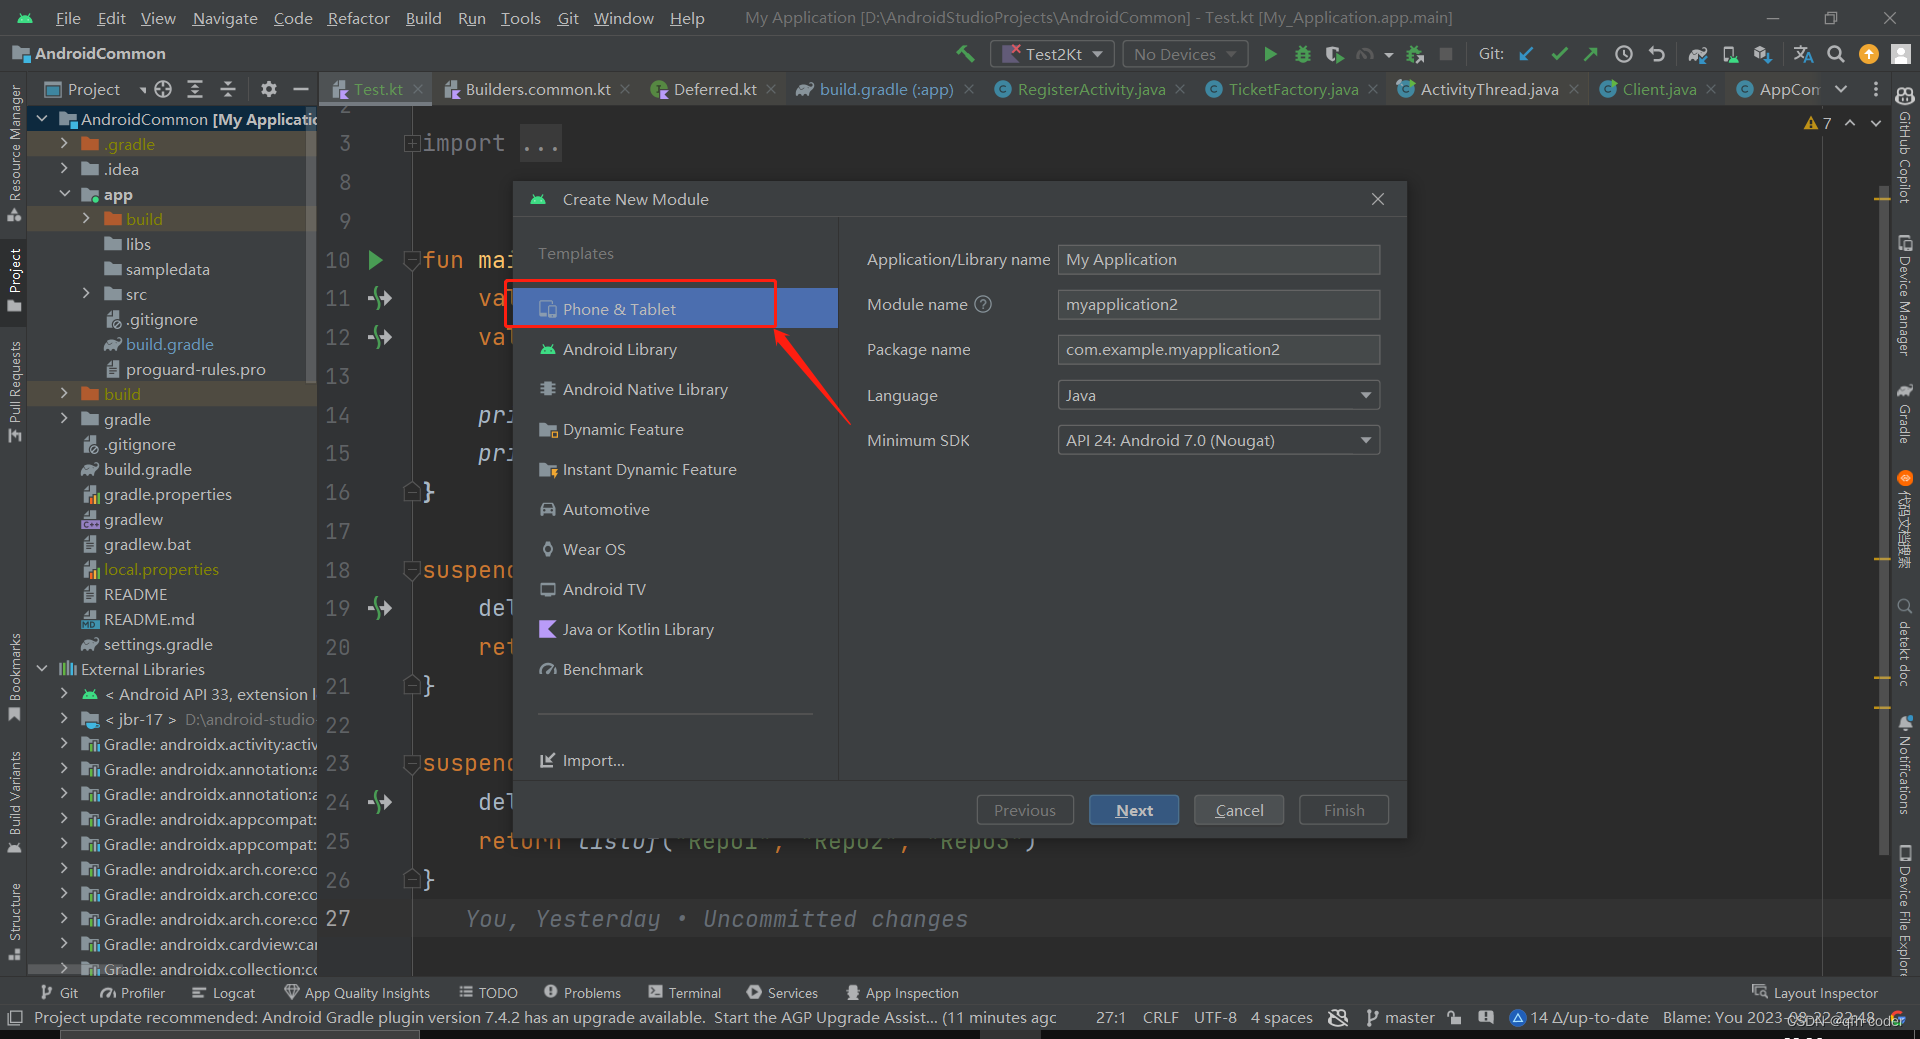Image resolution: width=1920 pixels, height=1039 pixels.
Task: Open the Build menu
Action: point(423,18)
